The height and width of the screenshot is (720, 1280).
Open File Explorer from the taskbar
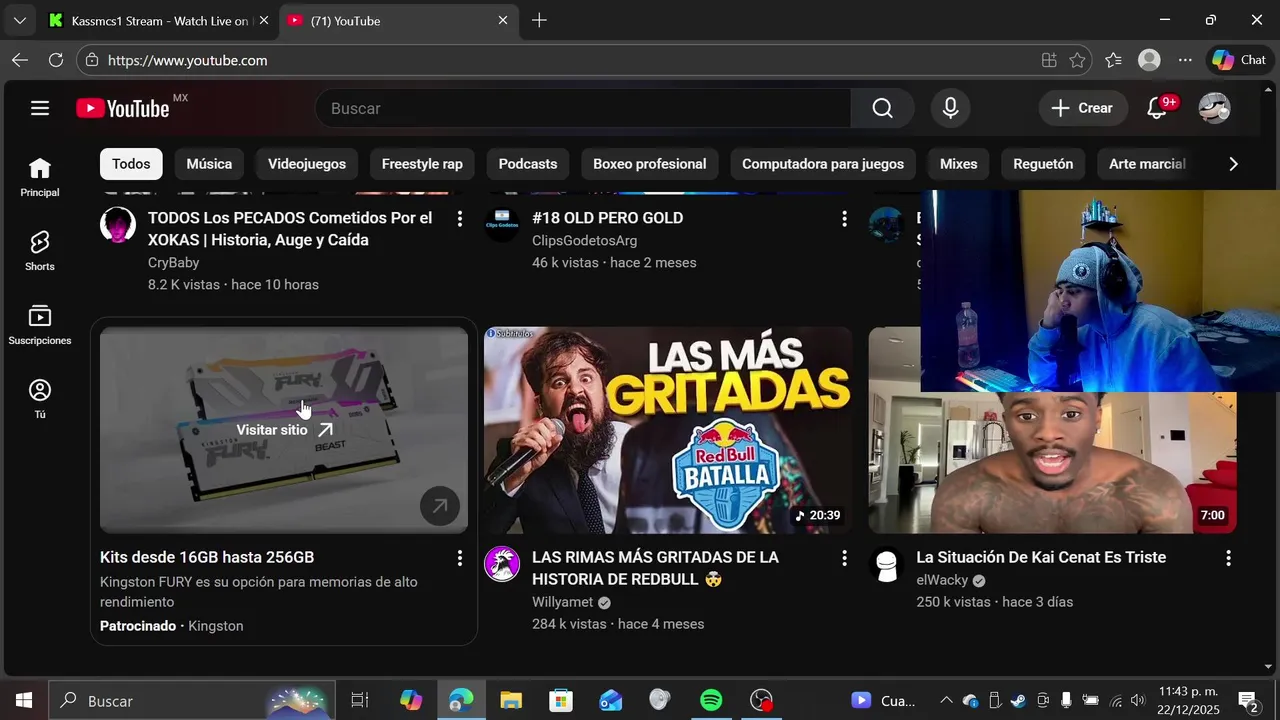511,701
